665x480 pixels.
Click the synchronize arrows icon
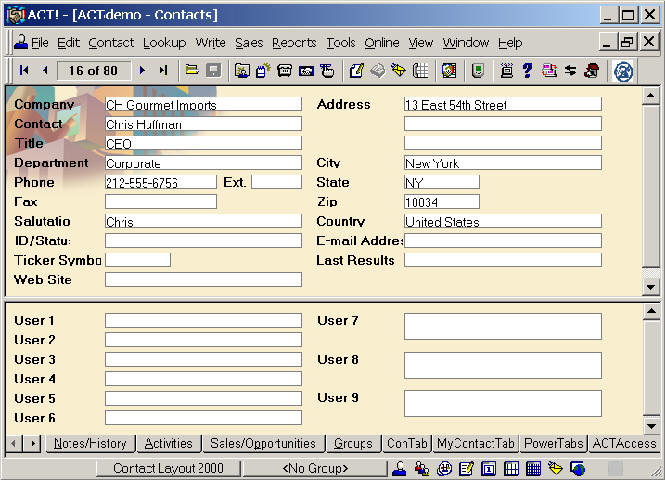(x=570, y=70)
